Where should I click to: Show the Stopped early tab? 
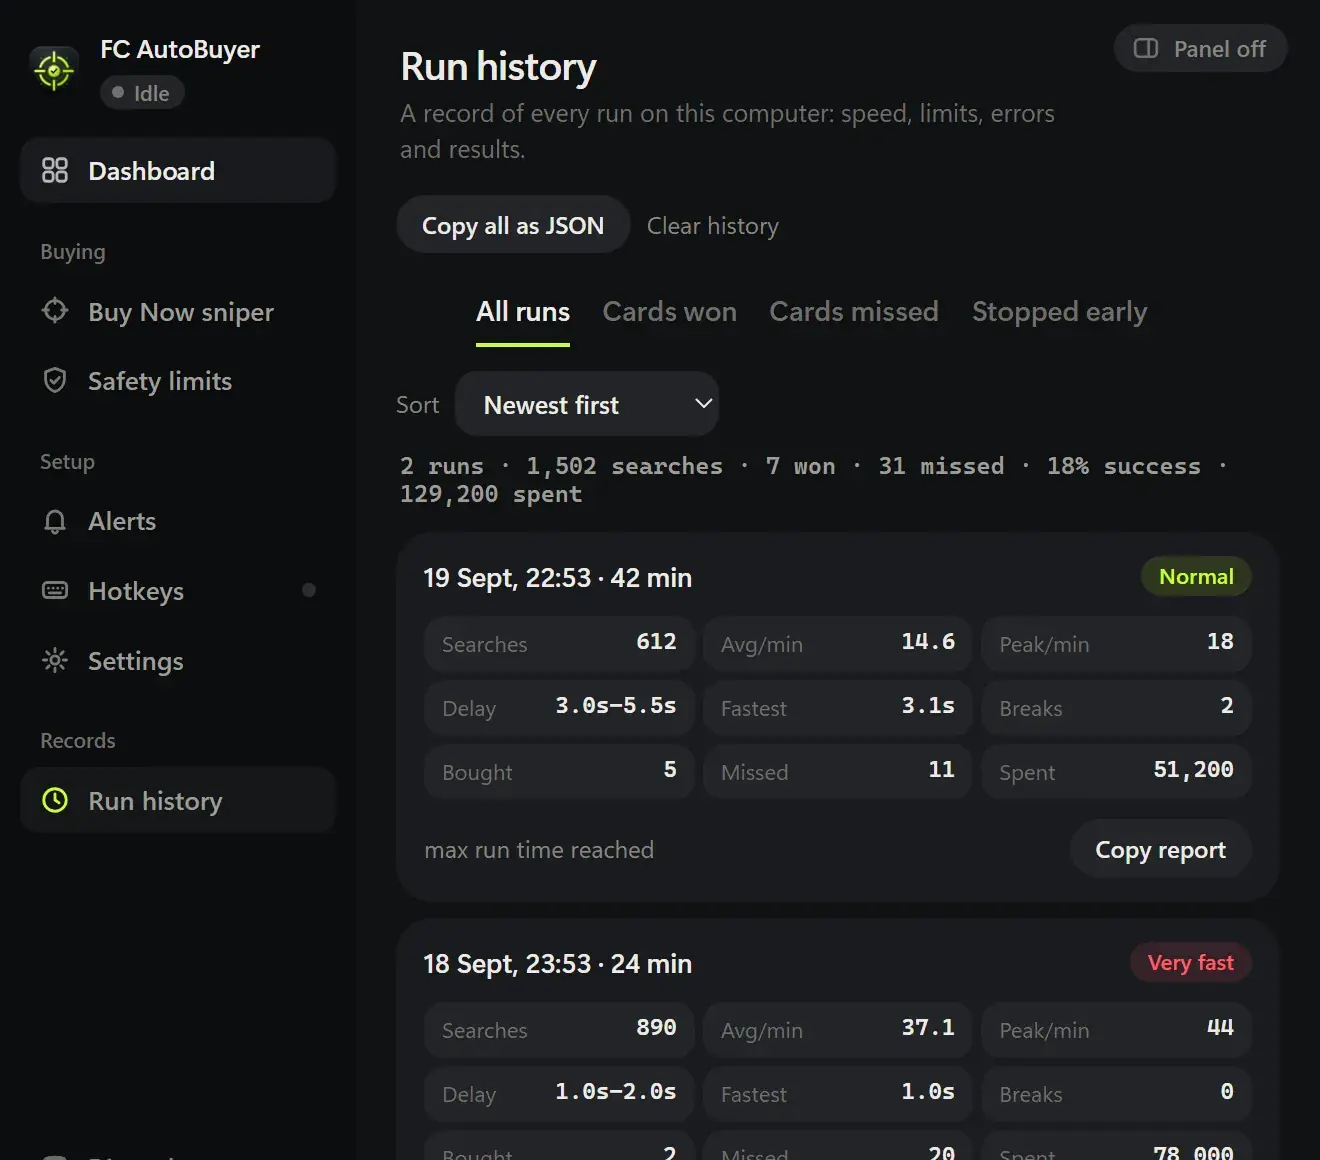point(1060,312)
